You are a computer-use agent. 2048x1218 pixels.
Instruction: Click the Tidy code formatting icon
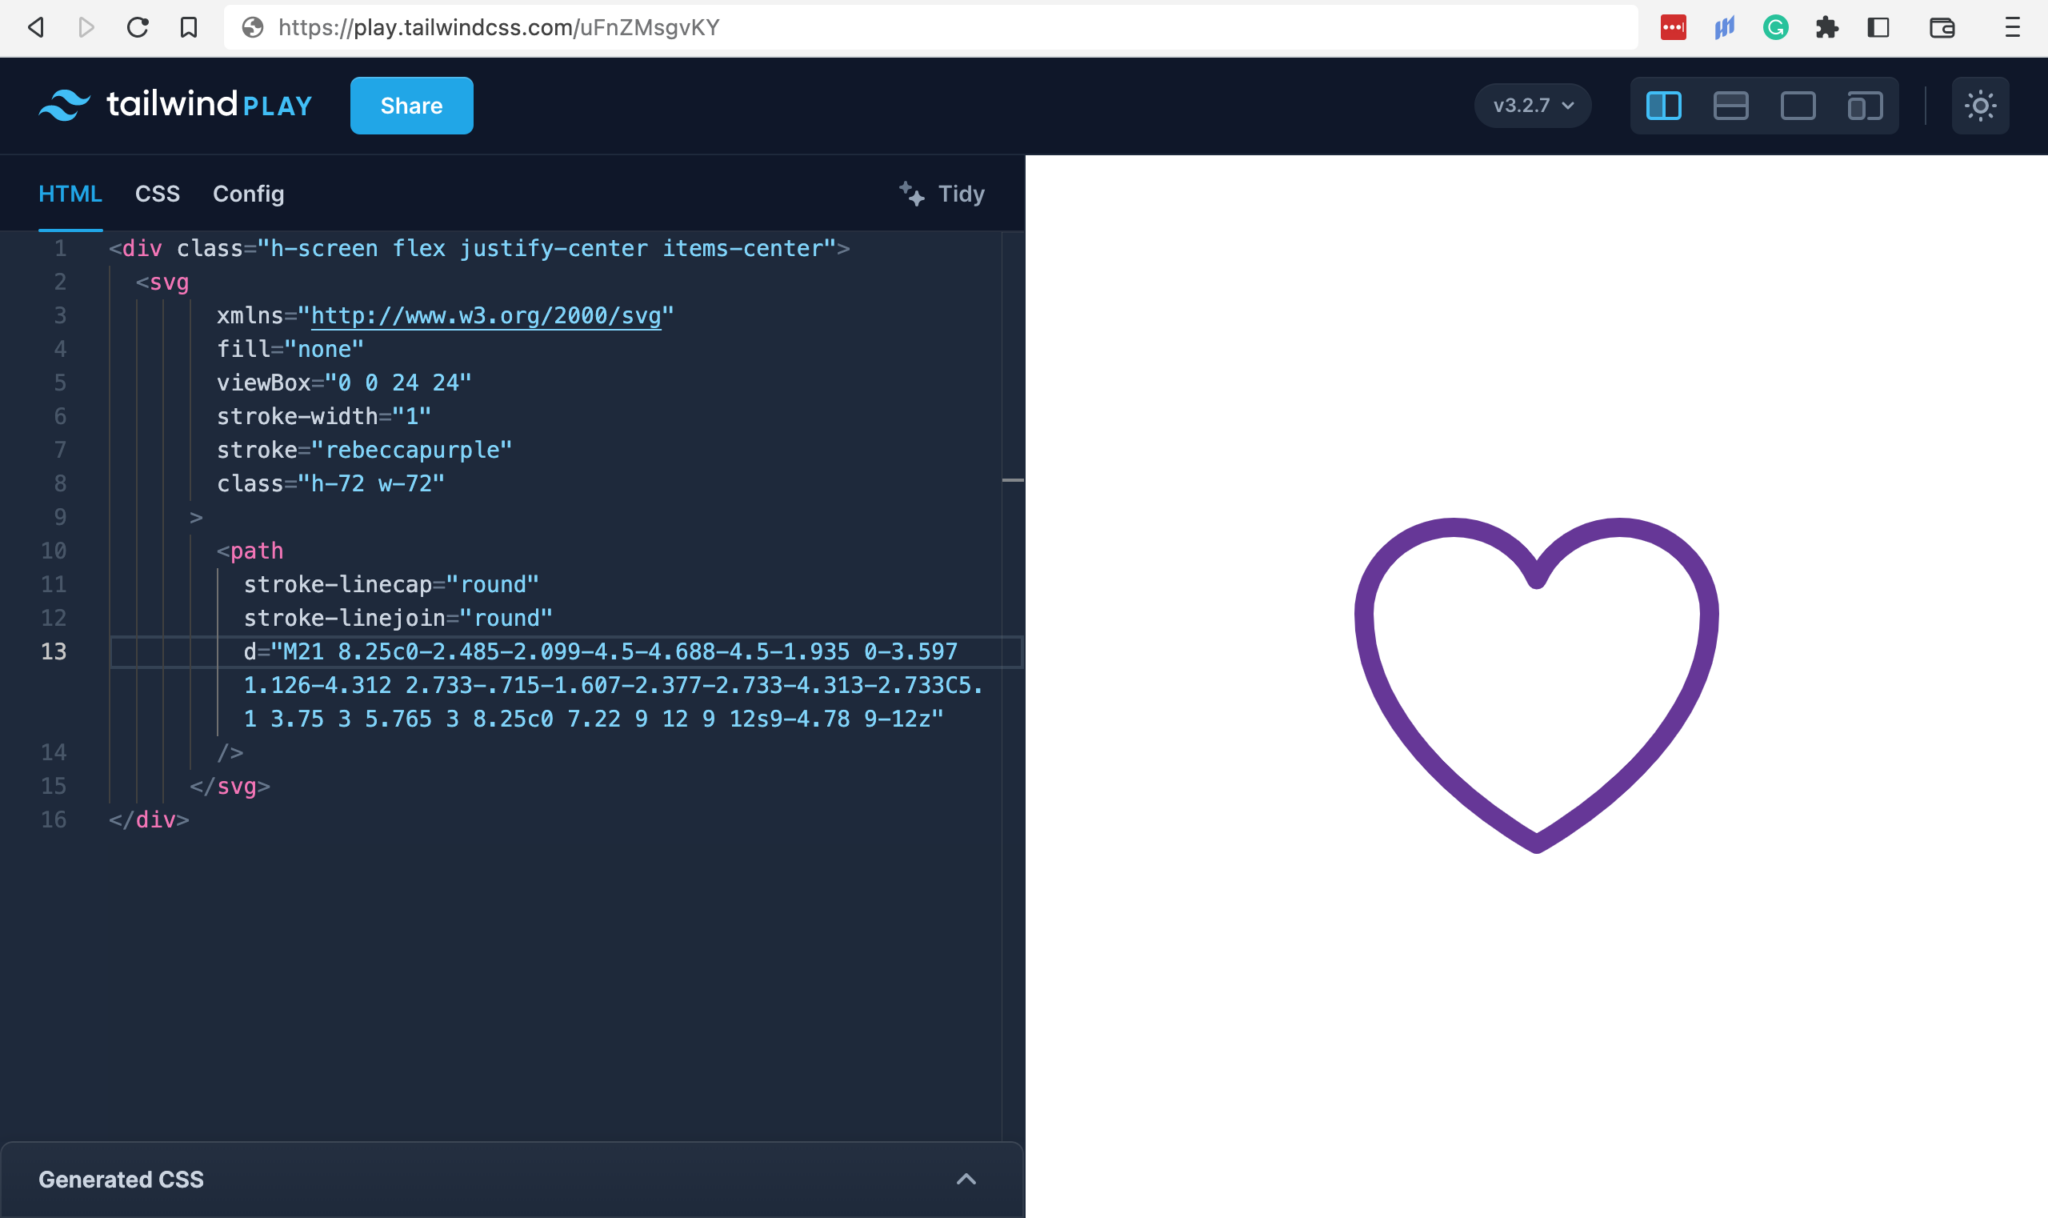pos(912,193)
